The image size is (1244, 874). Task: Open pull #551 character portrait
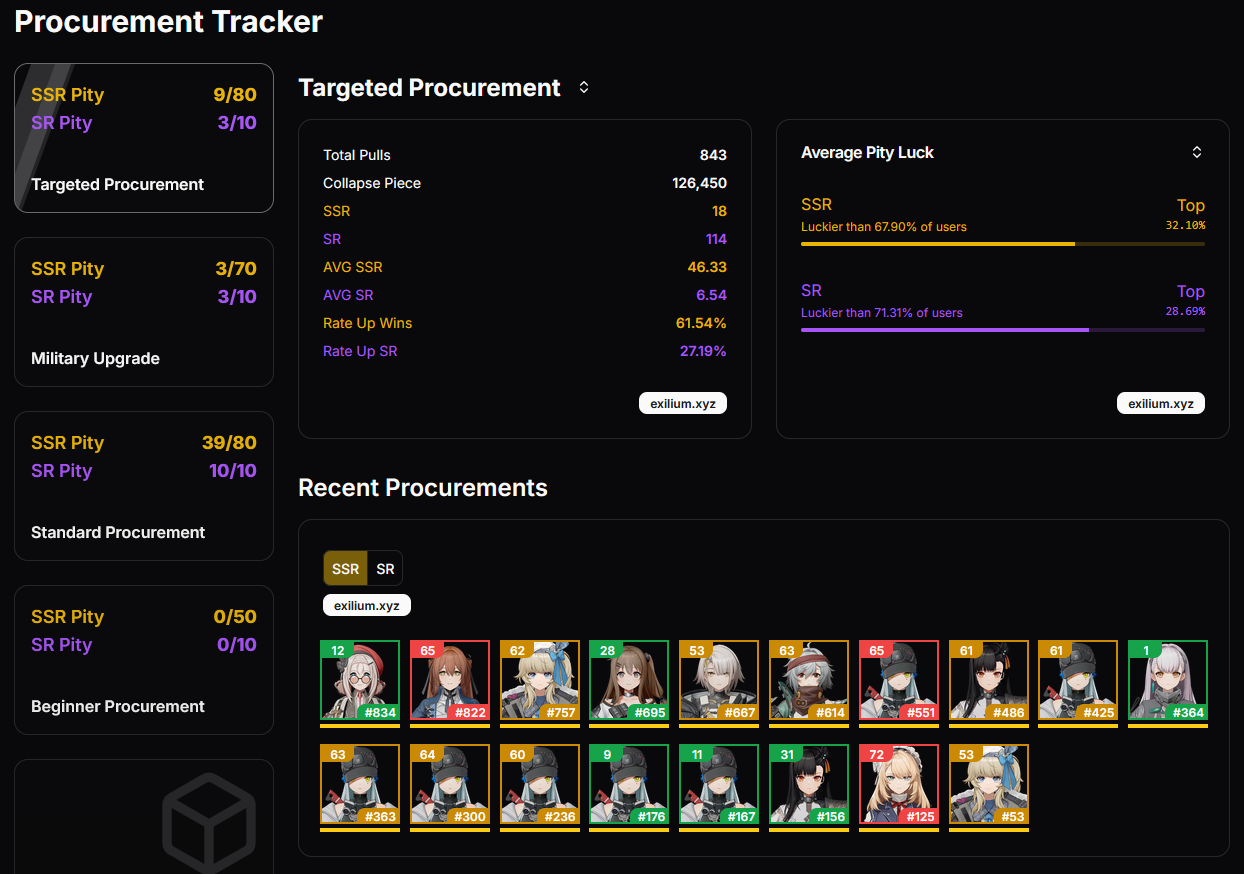[x=899, y=680]
